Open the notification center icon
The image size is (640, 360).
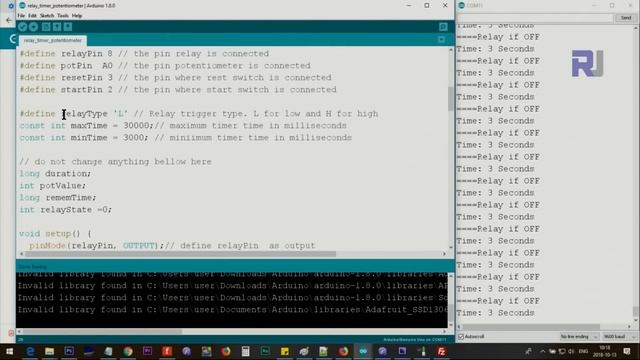(627, 351)
